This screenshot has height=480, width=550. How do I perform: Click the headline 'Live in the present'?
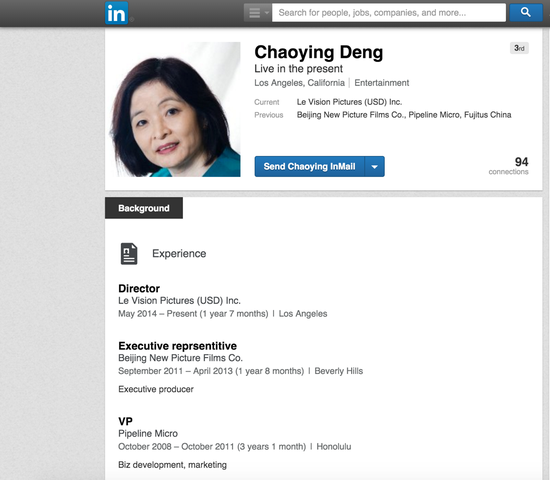(x=299, y=69)
